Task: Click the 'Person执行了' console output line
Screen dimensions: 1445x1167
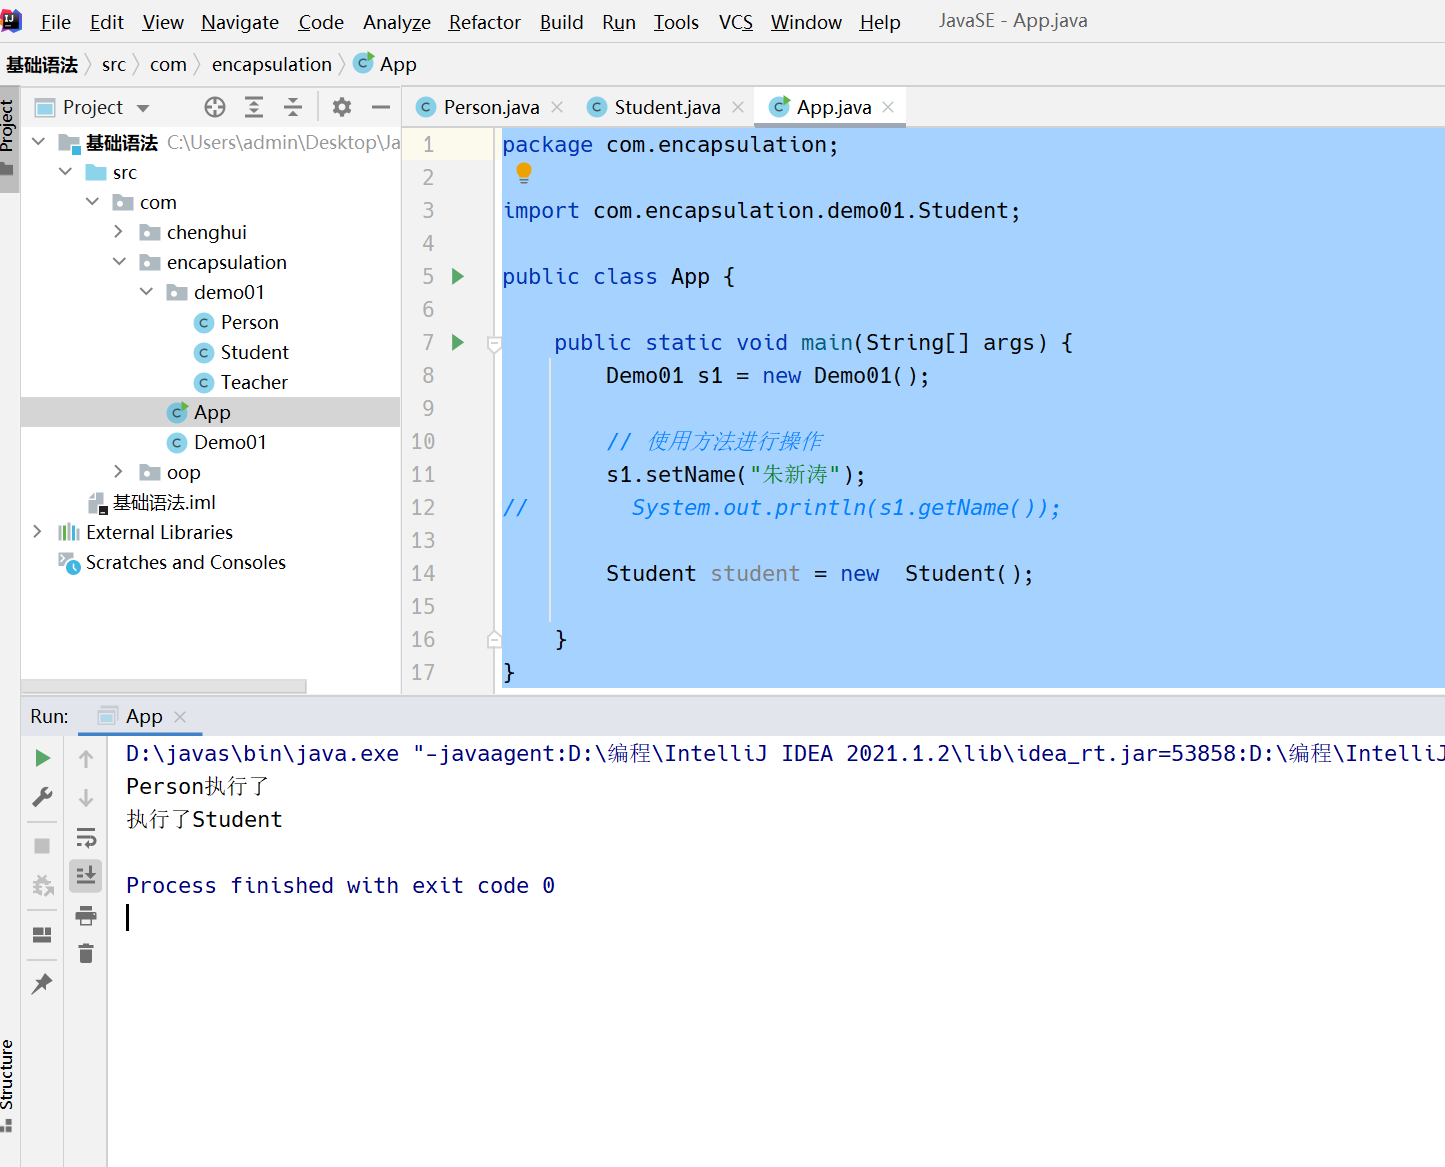Action: pos(197,786)
